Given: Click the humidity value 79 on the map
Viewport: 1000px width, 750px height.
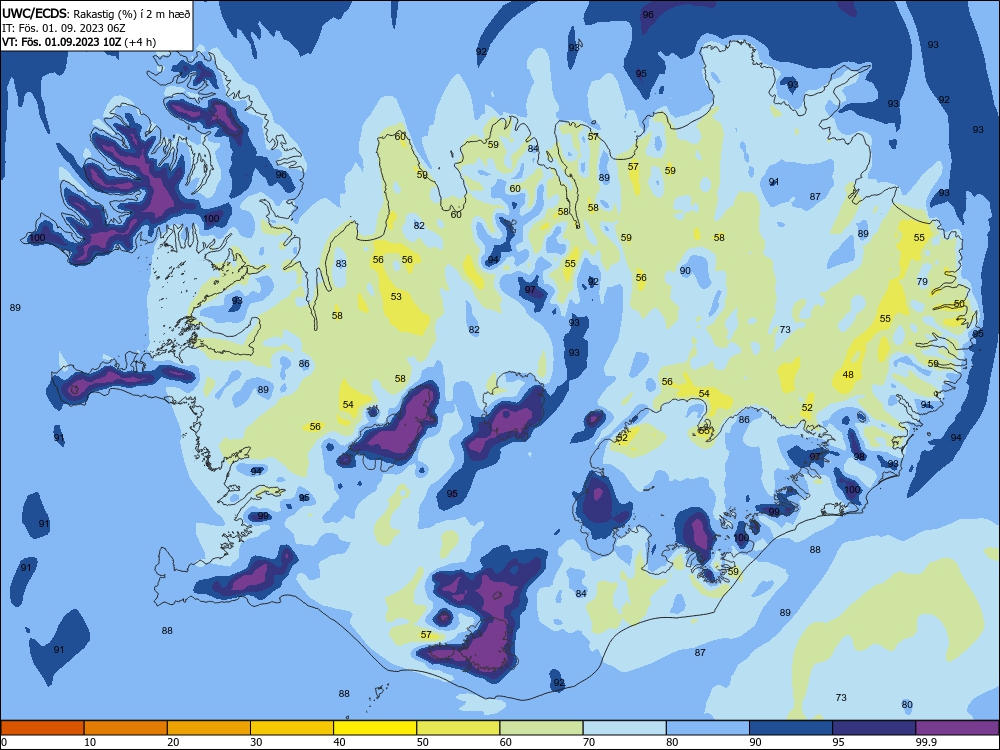Looking at the screenshot, I should (922, 281).
